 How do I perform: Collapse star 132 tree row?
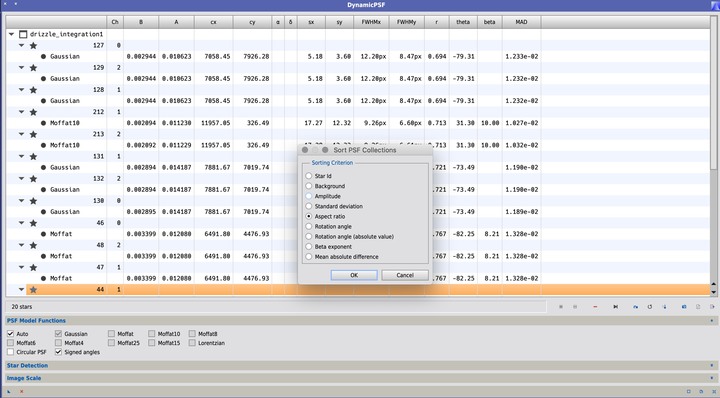coord(22,179)
